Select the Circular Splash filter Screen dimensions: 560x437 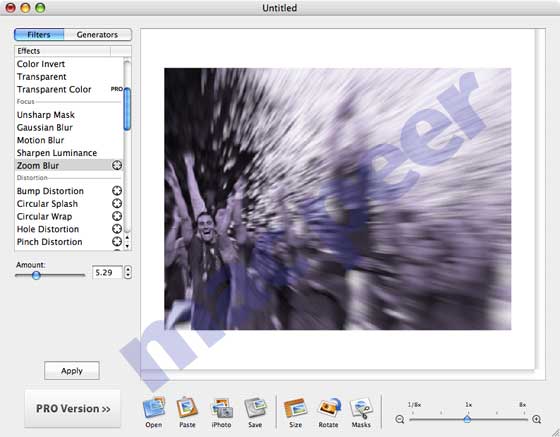69,204
